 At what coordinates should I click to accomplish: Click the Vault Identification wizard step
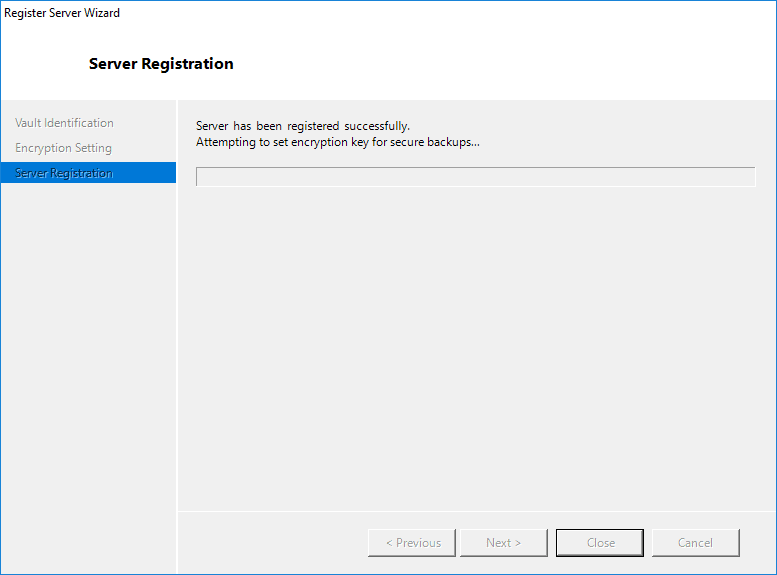pyautogui.click(x=64, y=123)
